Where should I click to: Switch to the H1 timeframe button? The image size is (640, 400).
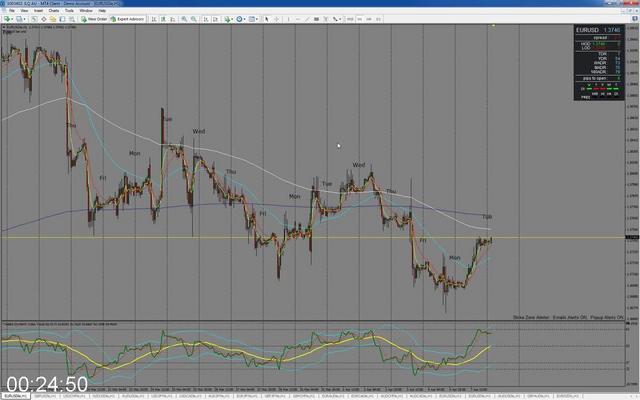(360, 19)
